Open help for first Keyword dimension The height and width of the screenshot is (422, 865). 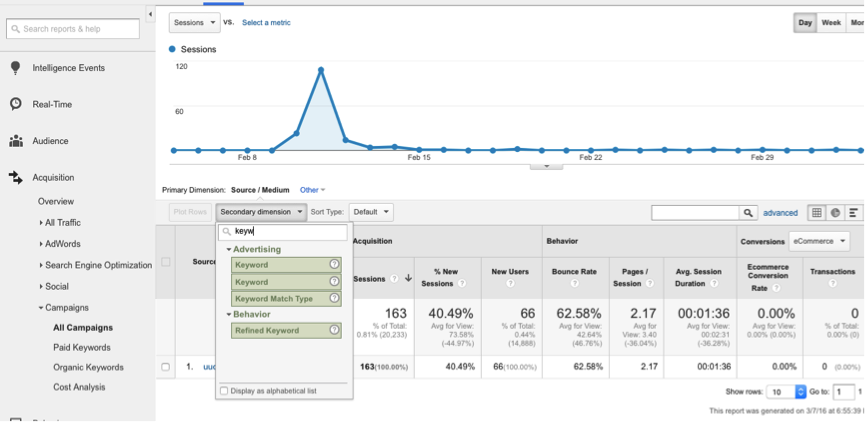(334, 265)
